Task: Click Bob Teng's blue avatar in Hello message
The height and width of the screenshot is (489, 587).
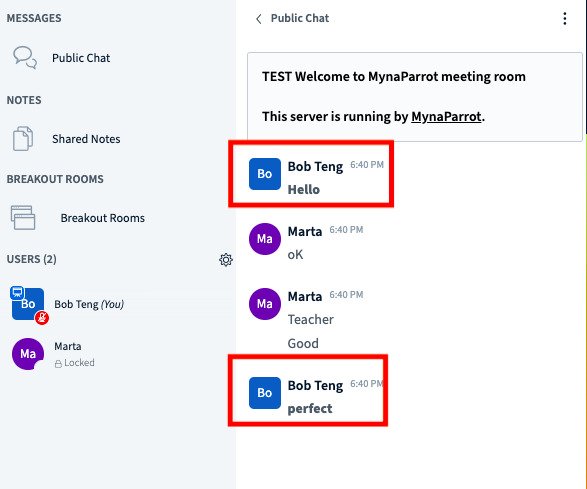Action: (265, 174)
